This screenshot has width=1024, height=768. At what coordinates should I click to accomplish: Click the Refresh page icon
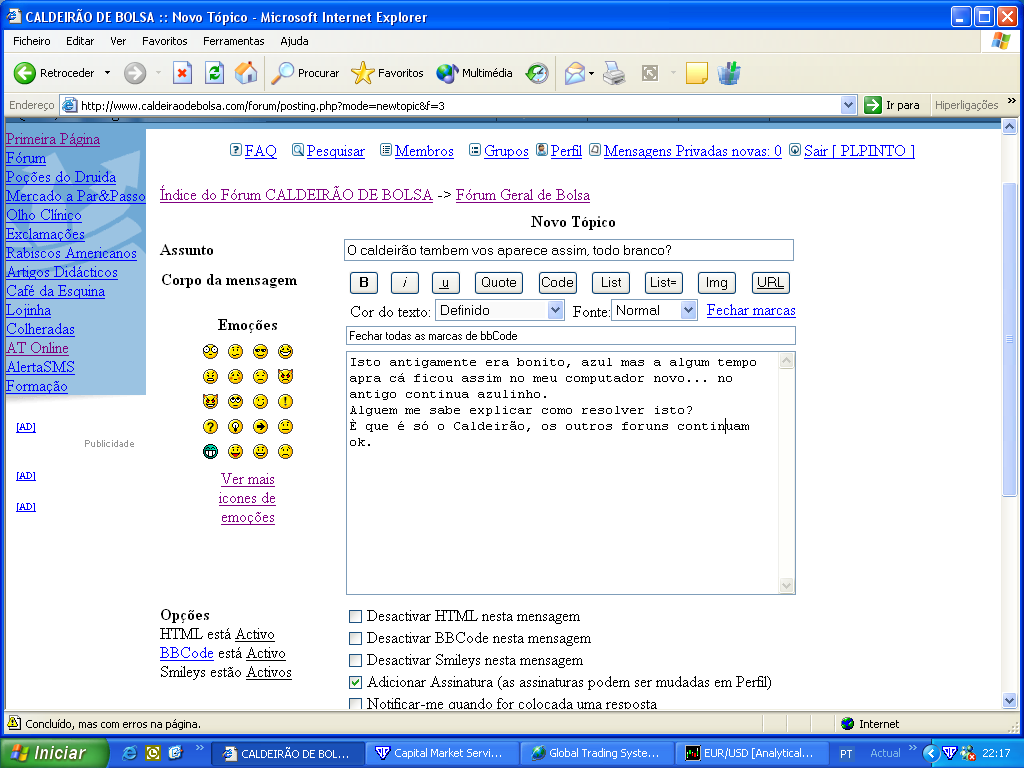214,73
